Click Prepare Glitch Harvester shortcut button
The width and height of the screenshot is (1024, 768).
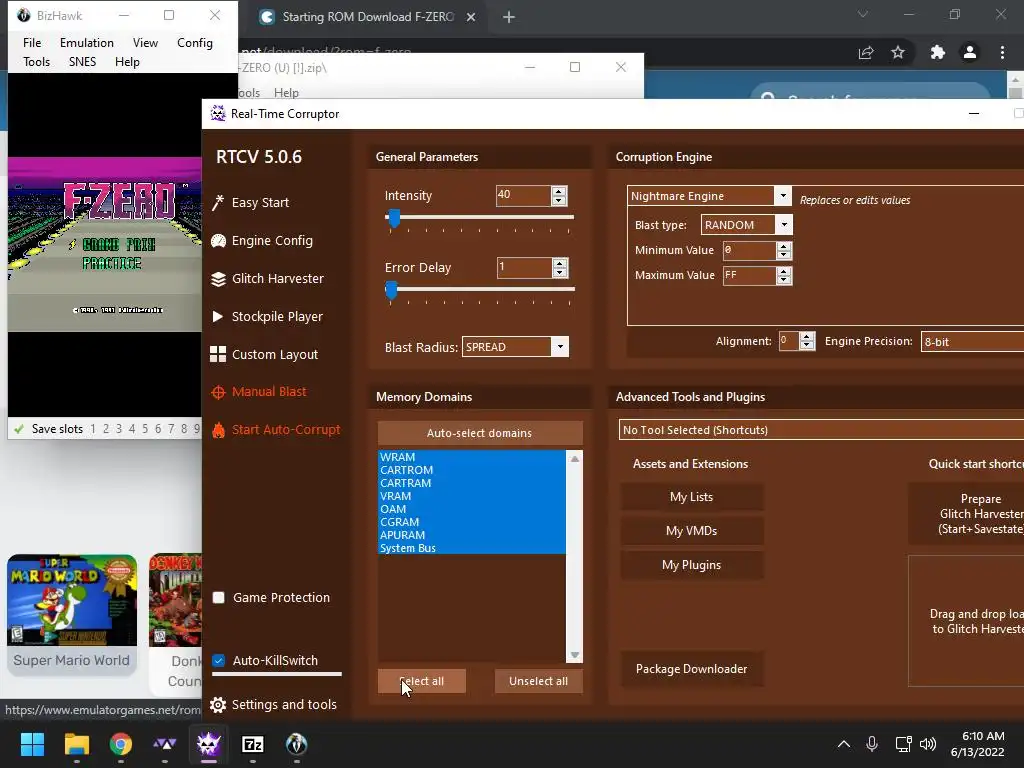pos(967,514)
